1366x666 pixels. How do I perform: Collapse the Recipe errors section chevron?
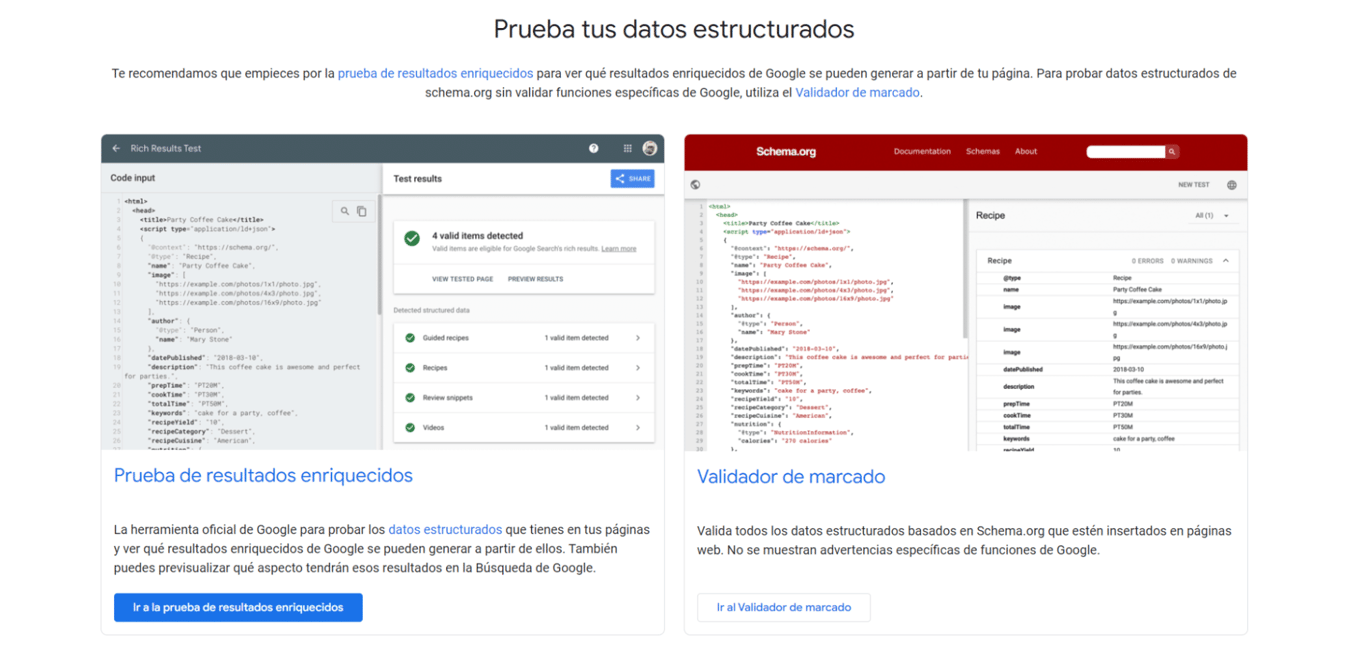1226,261
